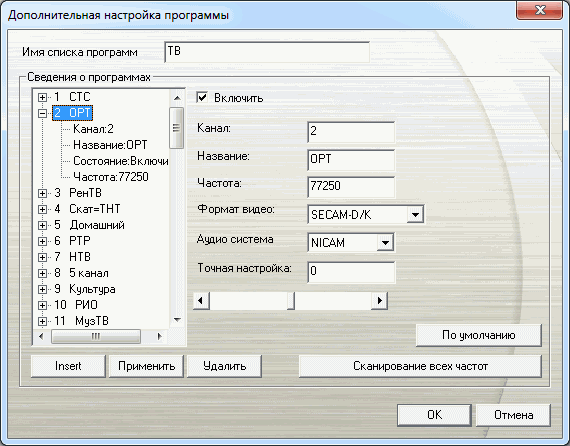Viewport: 570px width, 446px height.
Task: Toggle the Включить checkbox
Action: coord(202,97)
